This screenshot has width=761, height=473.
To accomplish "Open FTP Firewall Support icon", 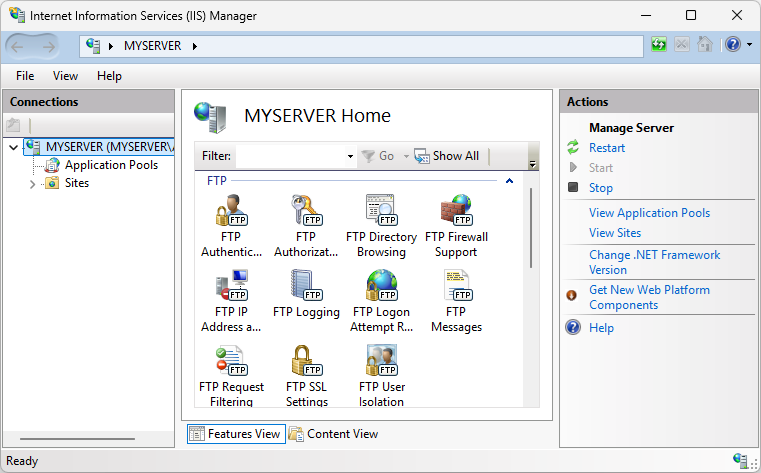I will coord(456,212).
